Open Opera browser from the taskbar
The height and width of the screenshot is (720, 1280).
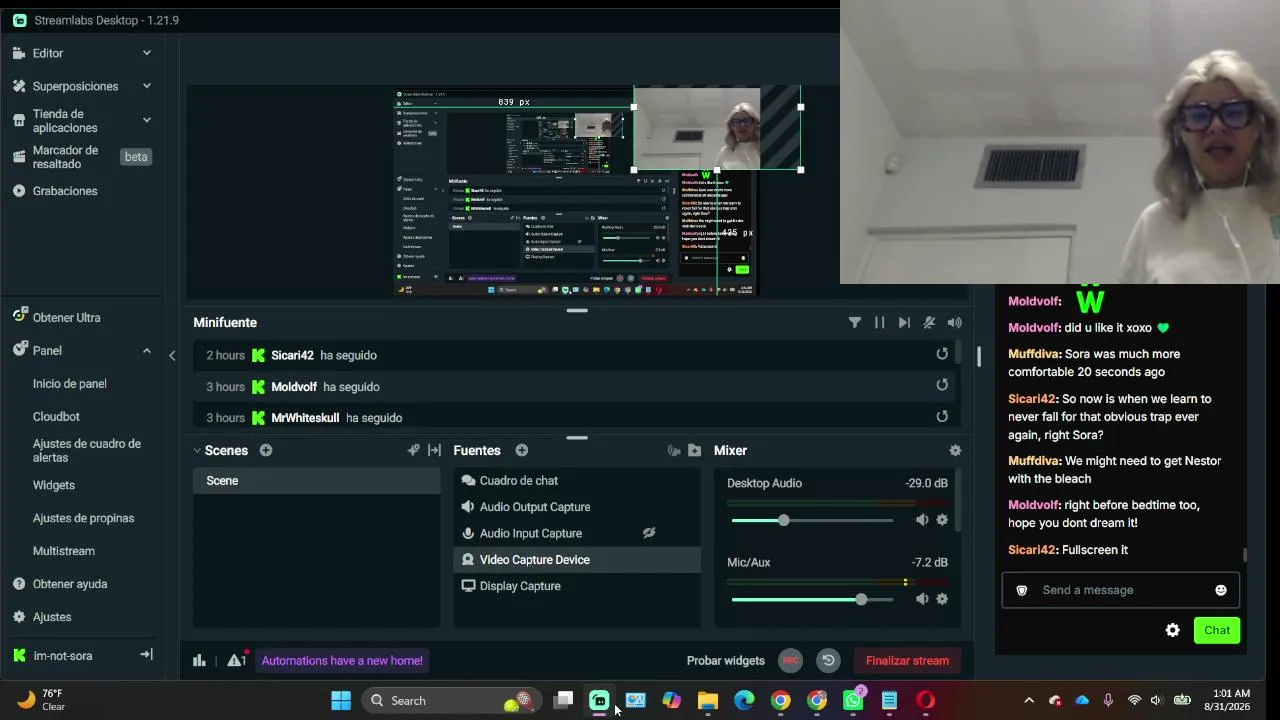click(x=926, y=700)
